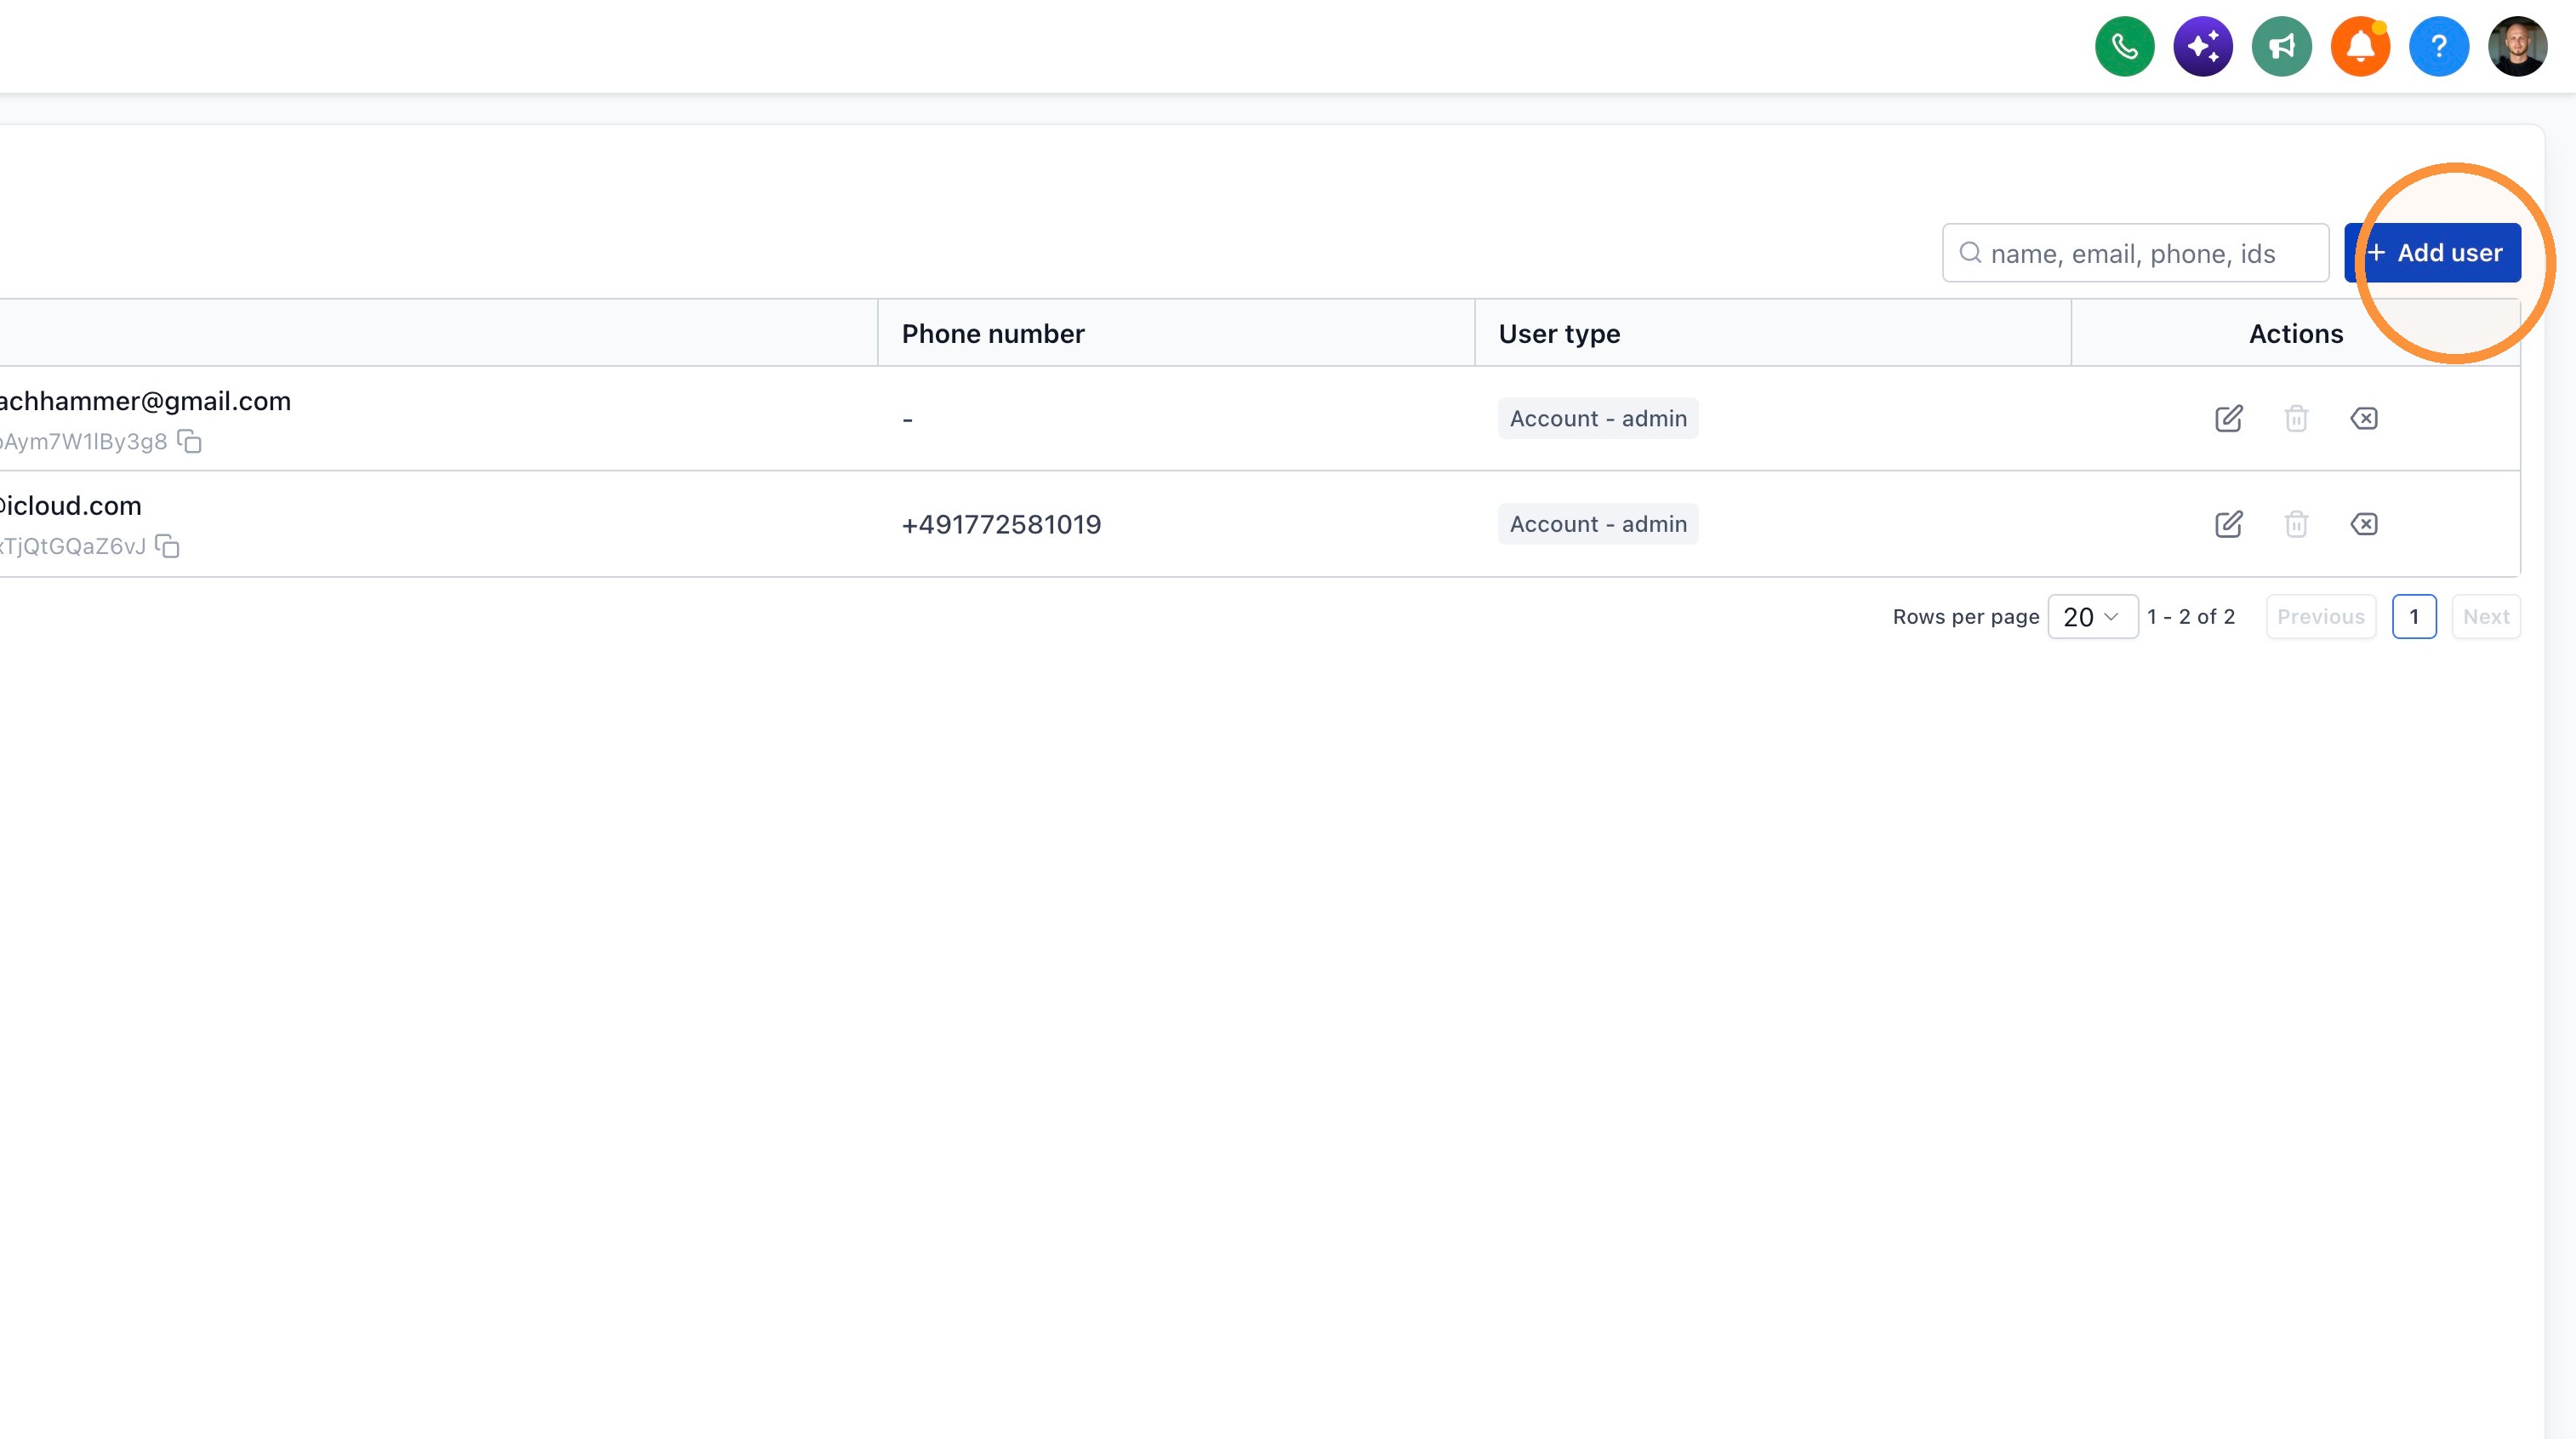Focus the name, email, phone, ids search field
The height and width of the screenshot is (1439, 2576).
point(2135,253)
